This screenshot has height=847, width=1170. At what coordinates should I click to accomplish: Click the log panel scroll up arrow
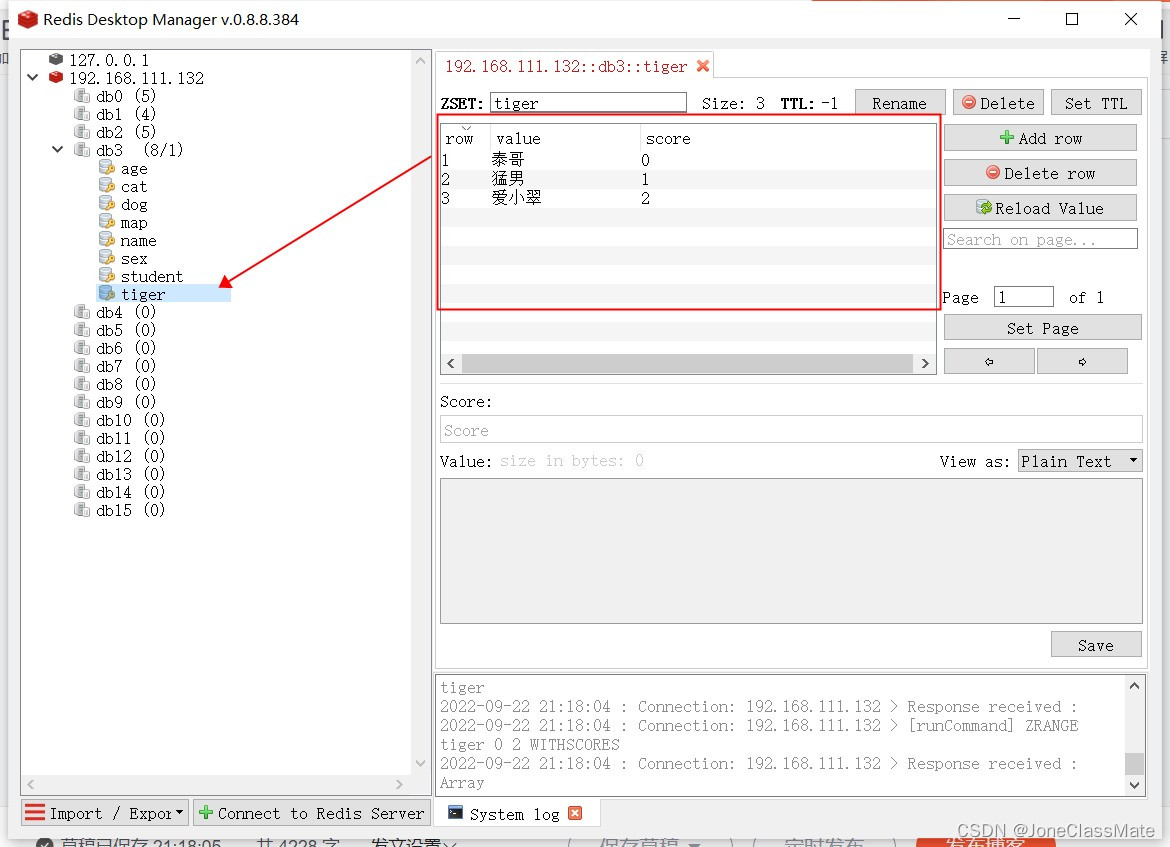point(1134,686)
